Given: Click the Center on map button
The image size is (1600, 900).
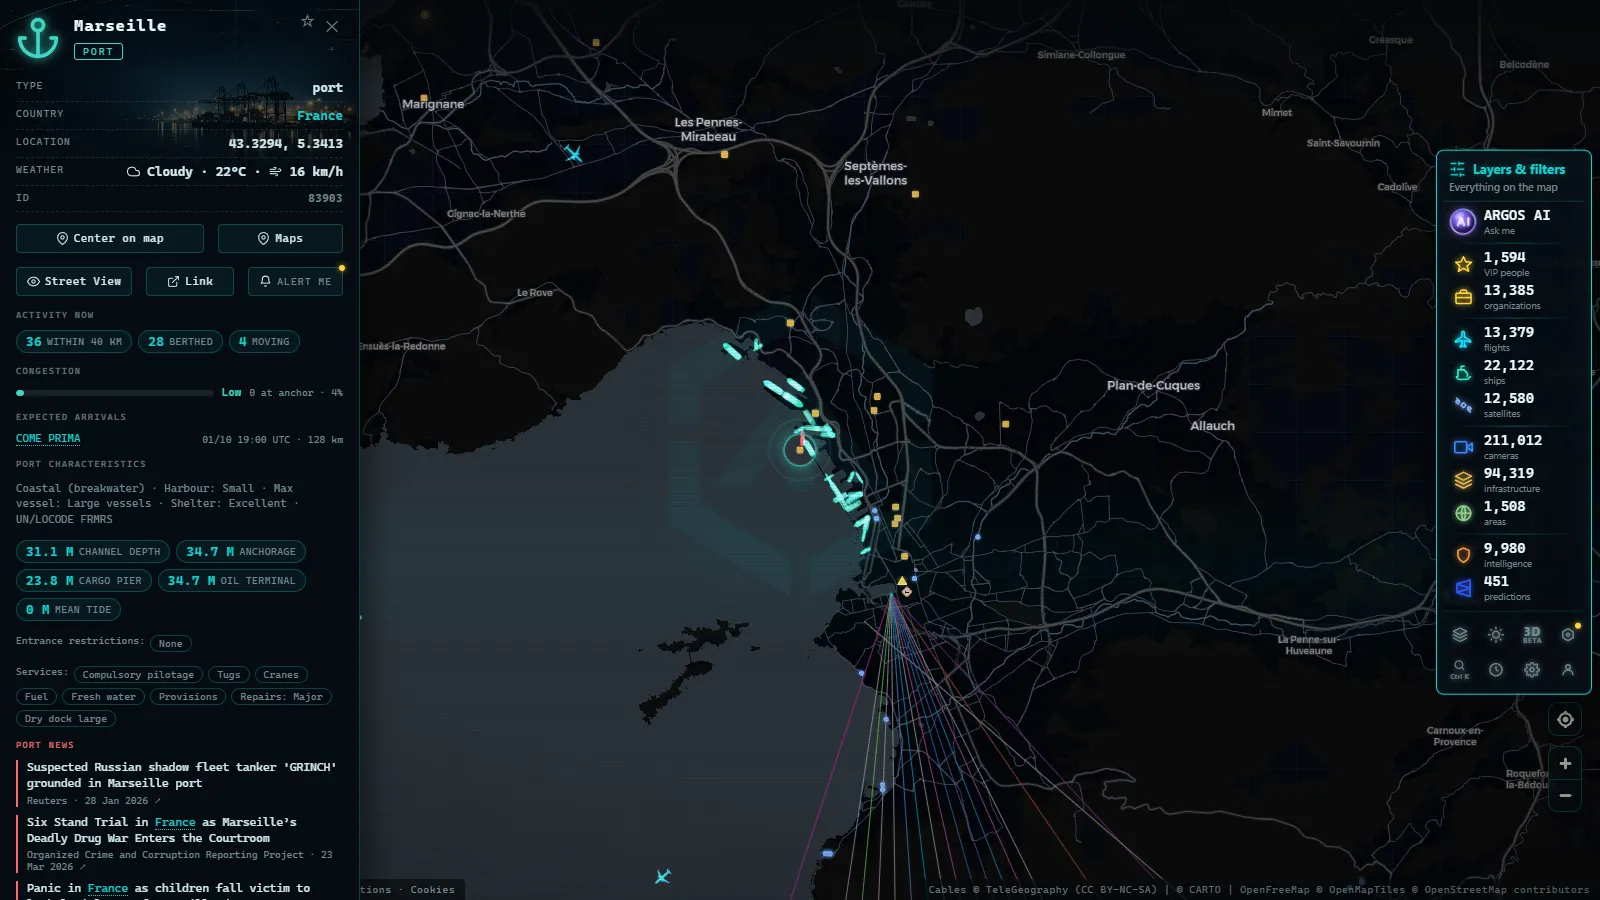Looking at the screenshot, I should pos(110,238).
